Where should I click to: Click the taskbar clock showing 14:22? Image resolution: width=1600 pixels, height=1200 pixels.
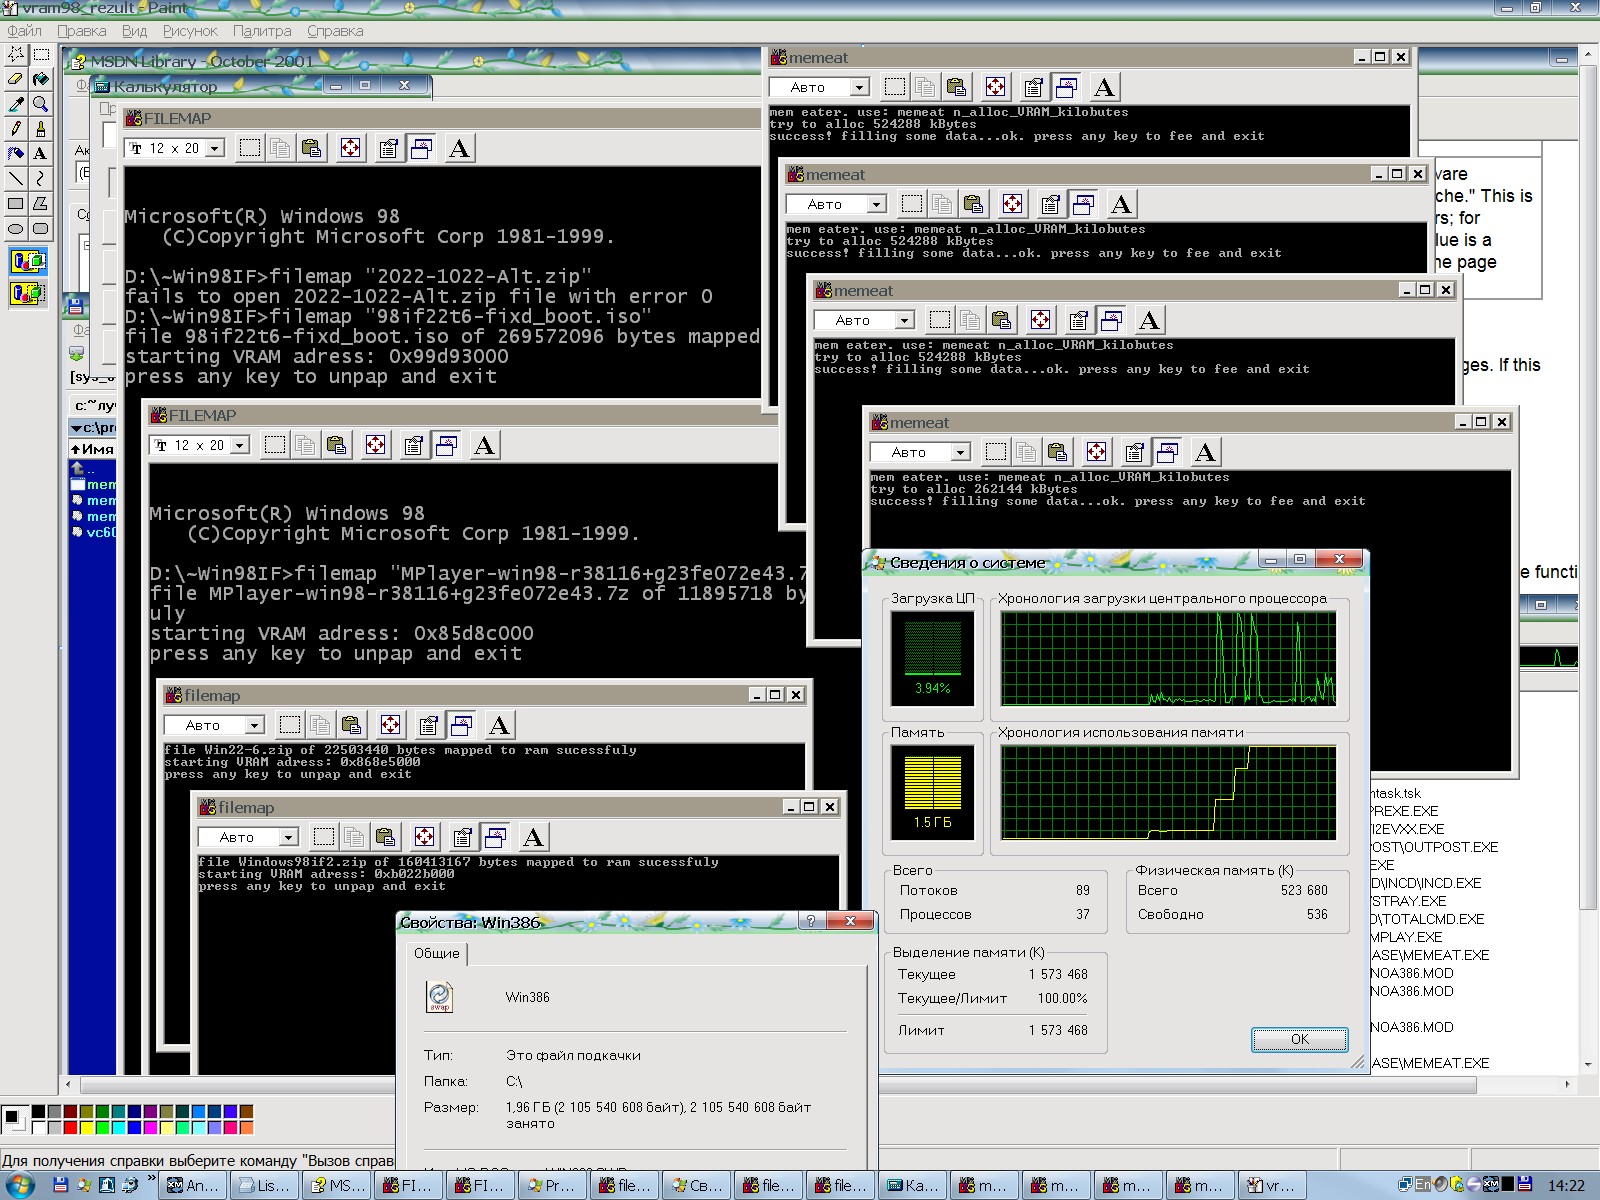pyautogui.click(x=1566, y=1185)
